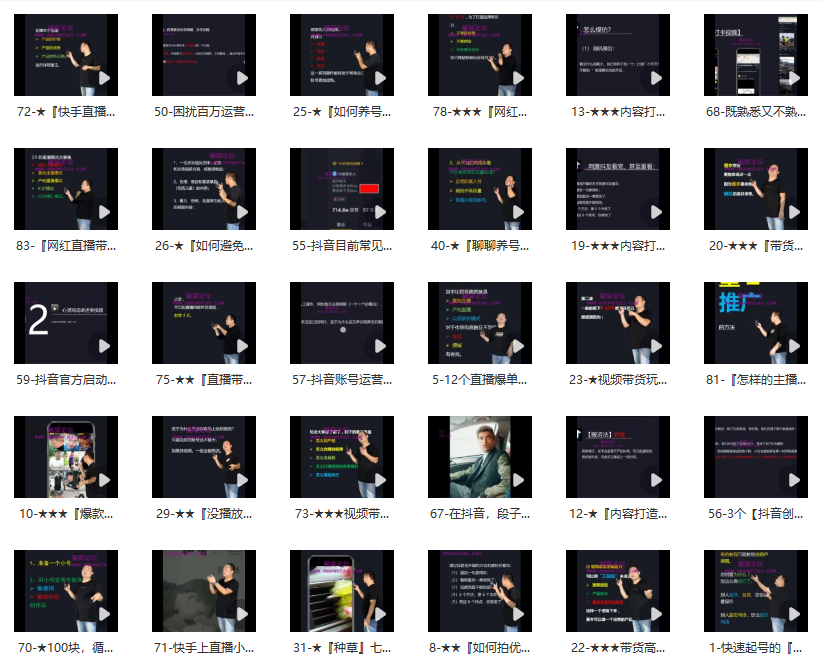Image resolution: width=822 pixels, height=666 pixels.
Task: Click title 70-★100块，循
Action: tap(66, 648)
